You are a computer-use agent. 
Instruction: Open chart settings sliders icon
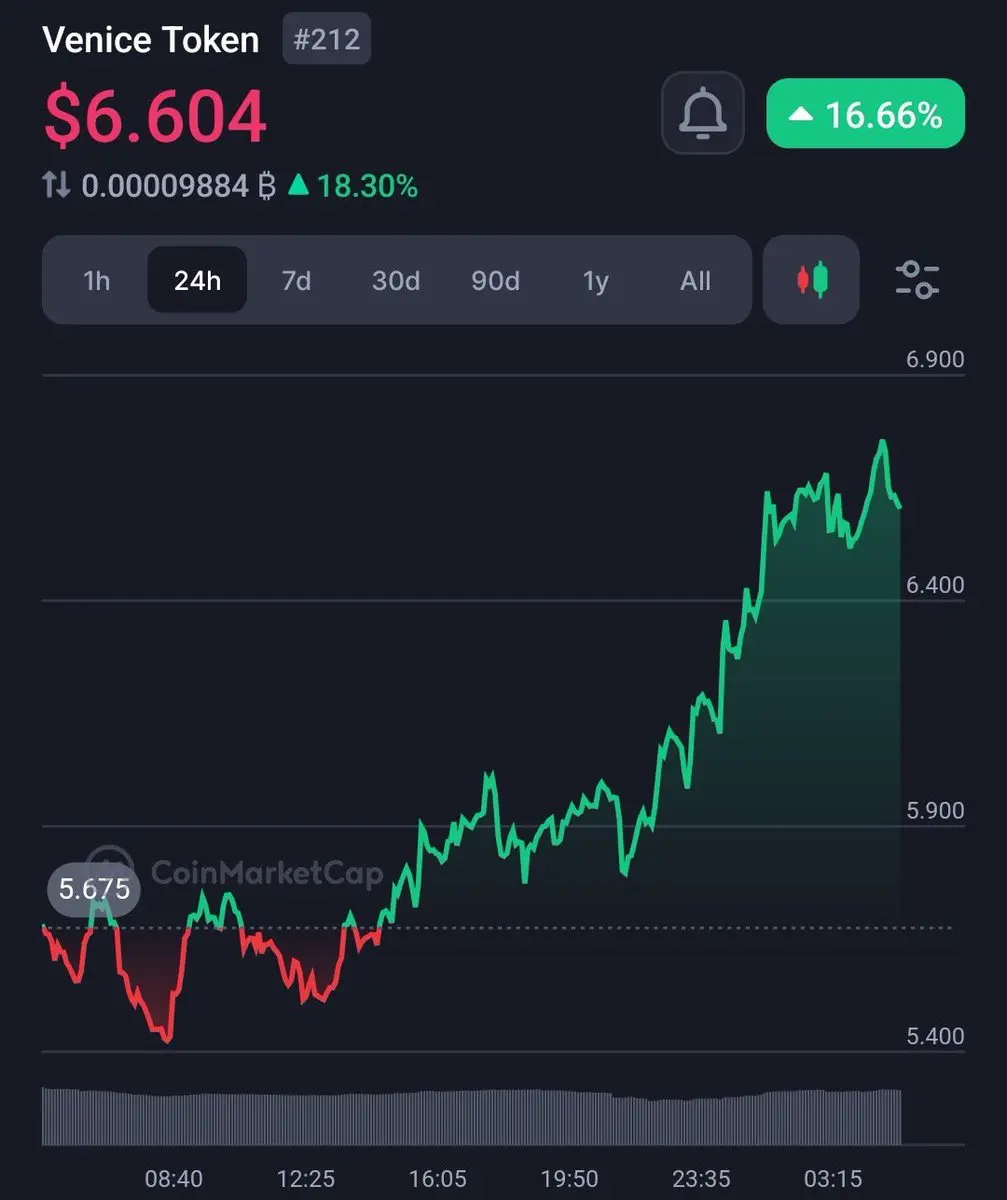(917, 279)
